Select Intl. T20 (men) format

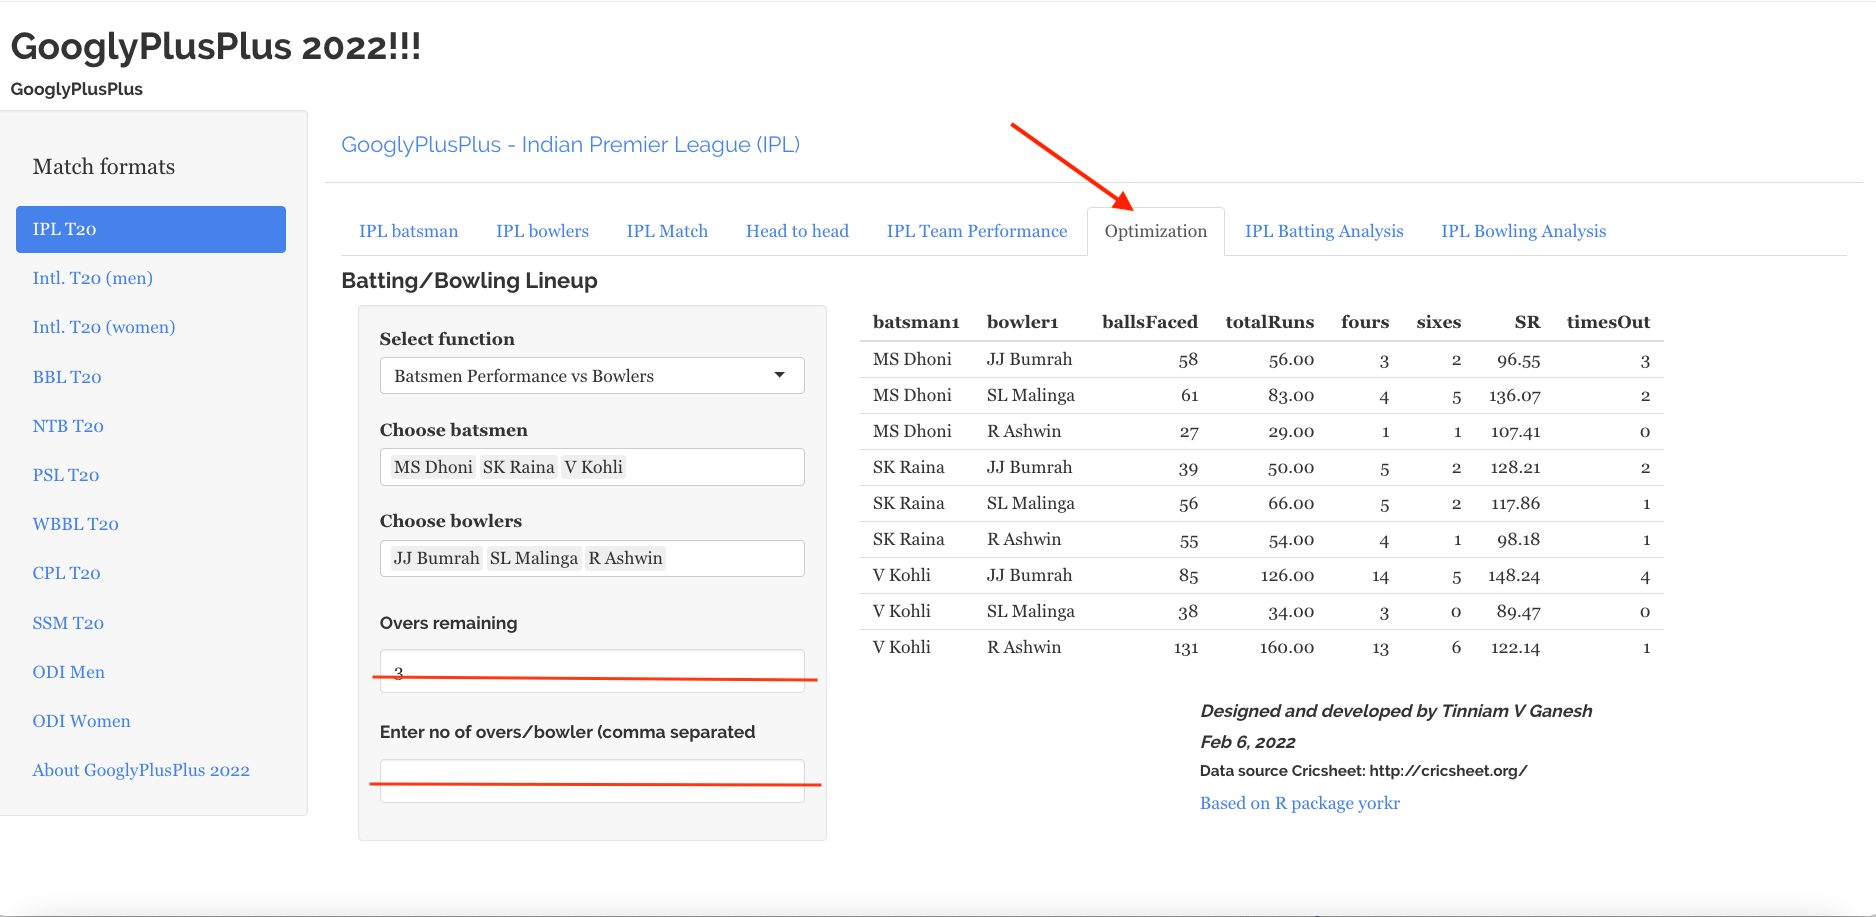(x=92, y=278)
